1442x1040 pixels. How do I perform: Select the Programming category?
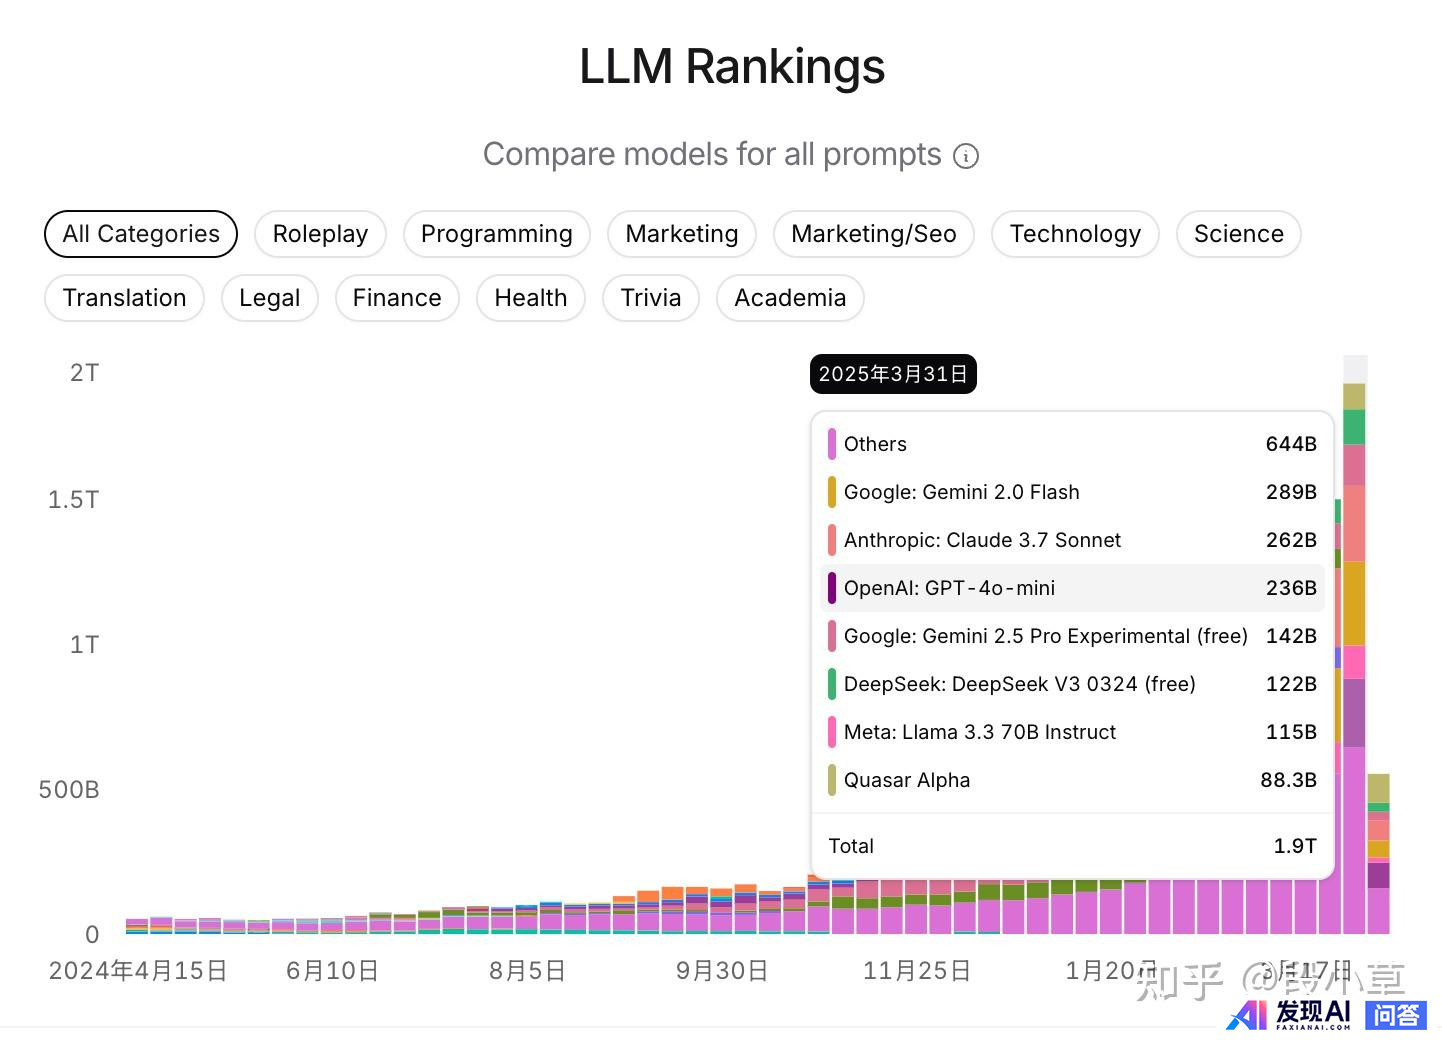click(497, 234)
